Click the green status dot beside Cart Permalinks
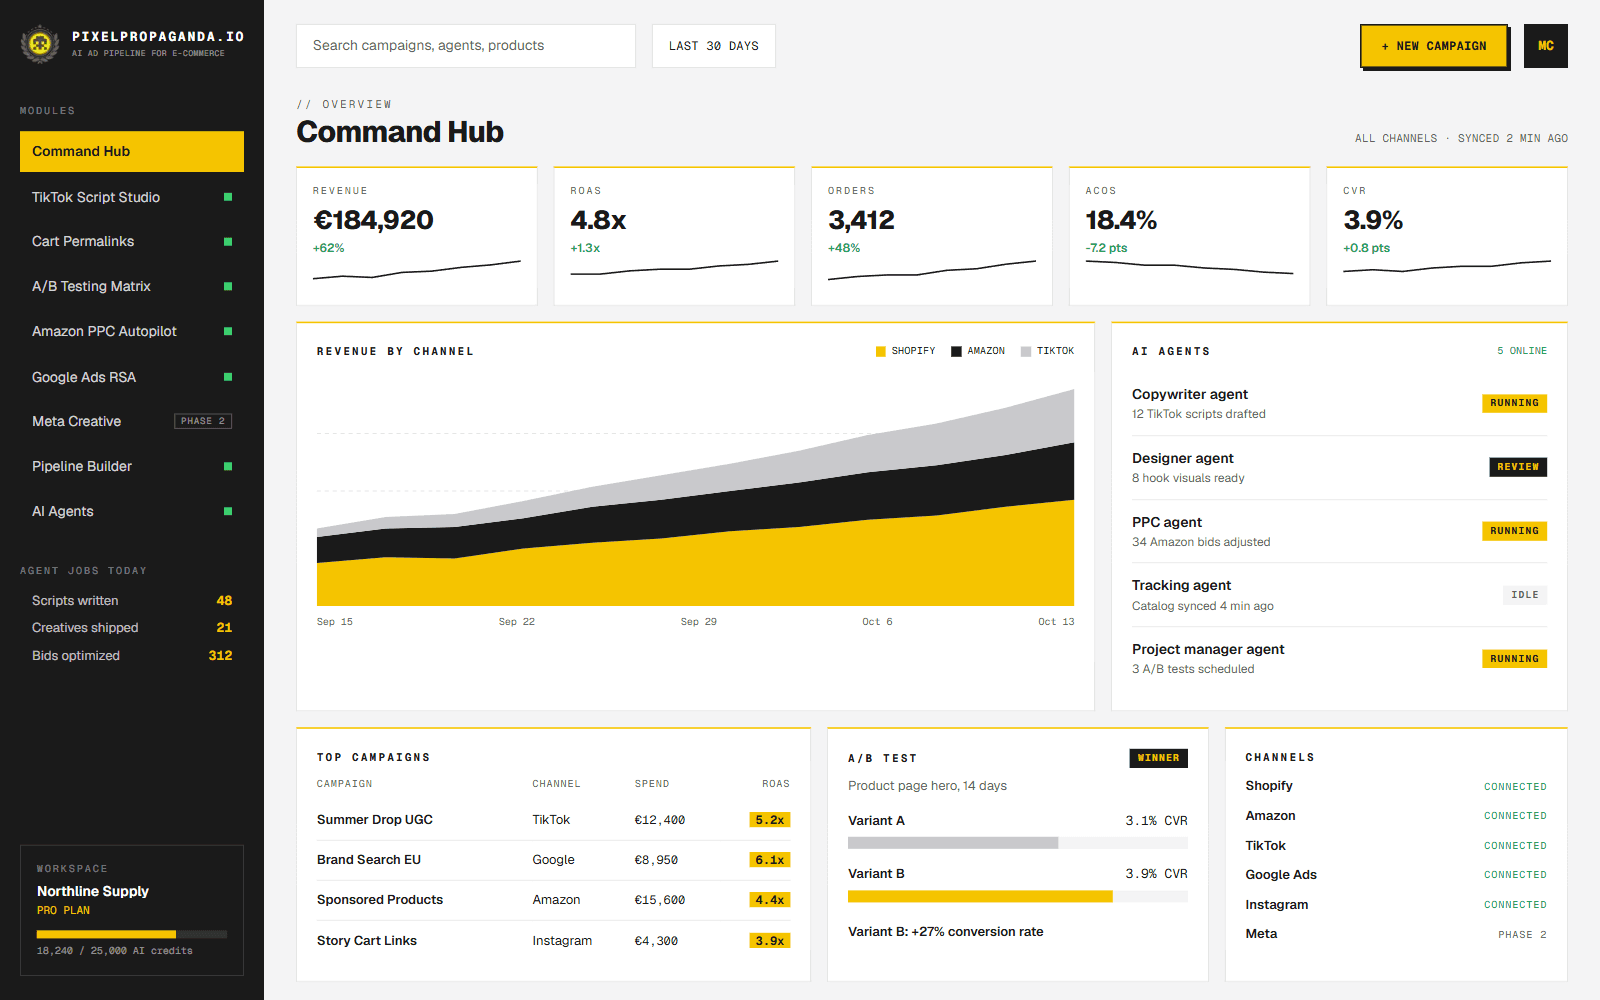Image resolution: width=1600 pixels, height=1000 pixels. 228,242
